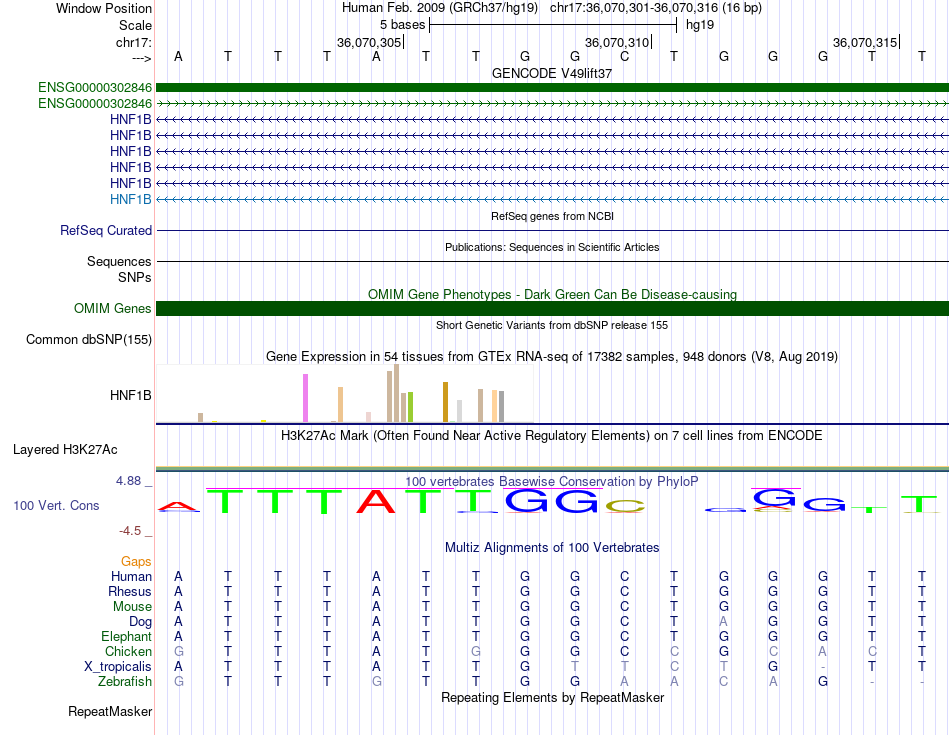Open the GENCODE V49lift37 track title
950x735 pixels.
coord(552,73)
